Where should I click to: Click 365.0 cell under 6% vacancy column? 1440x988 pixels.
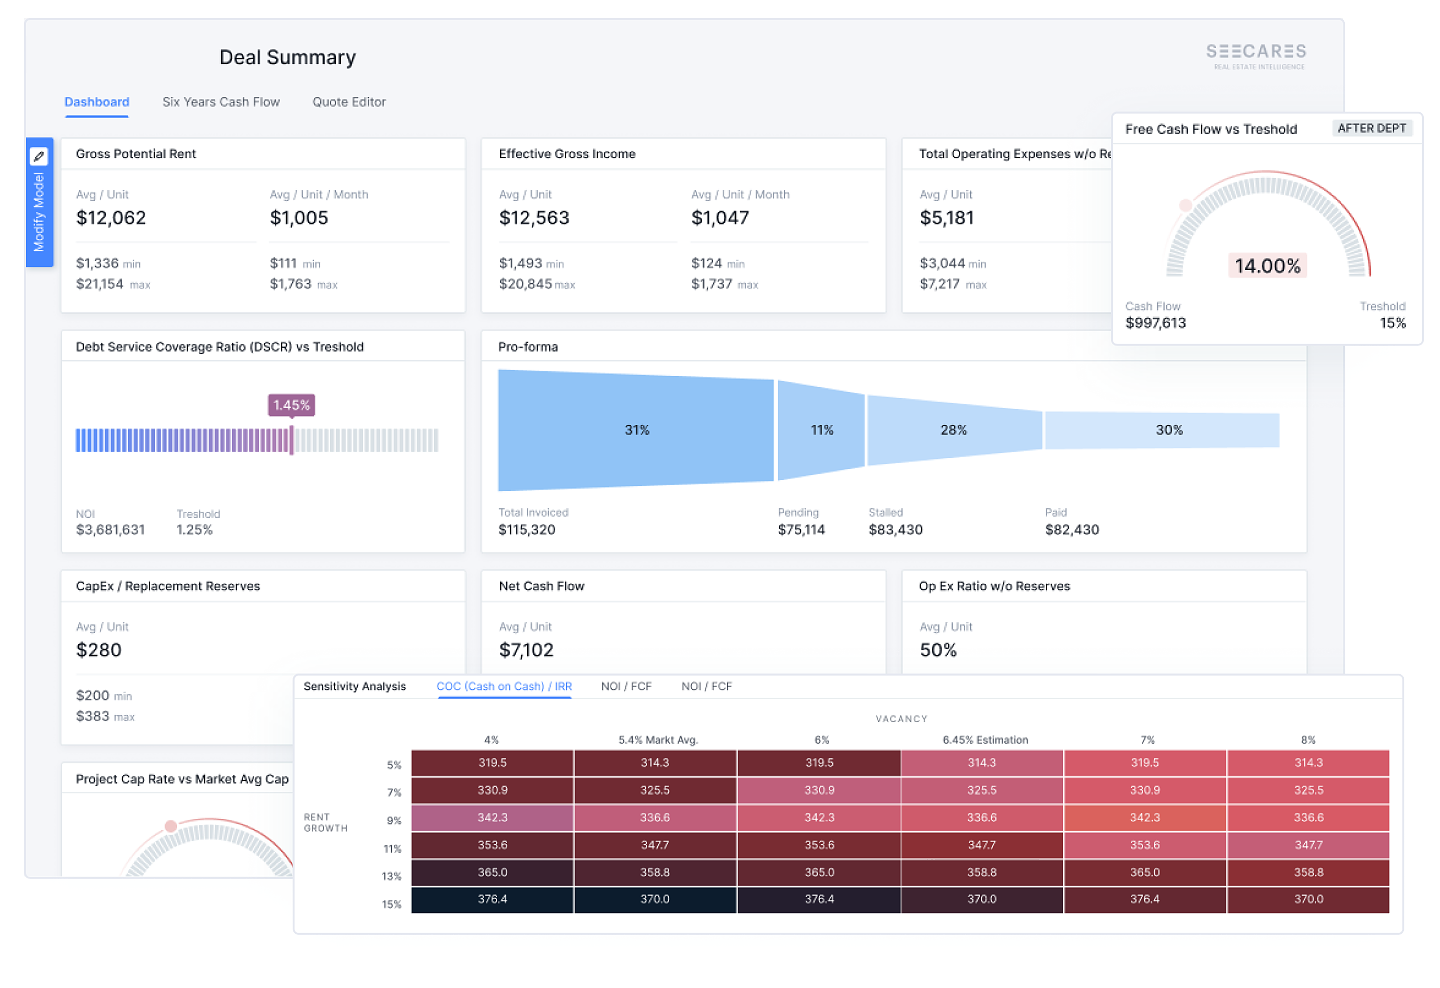[x=819, y=873]
